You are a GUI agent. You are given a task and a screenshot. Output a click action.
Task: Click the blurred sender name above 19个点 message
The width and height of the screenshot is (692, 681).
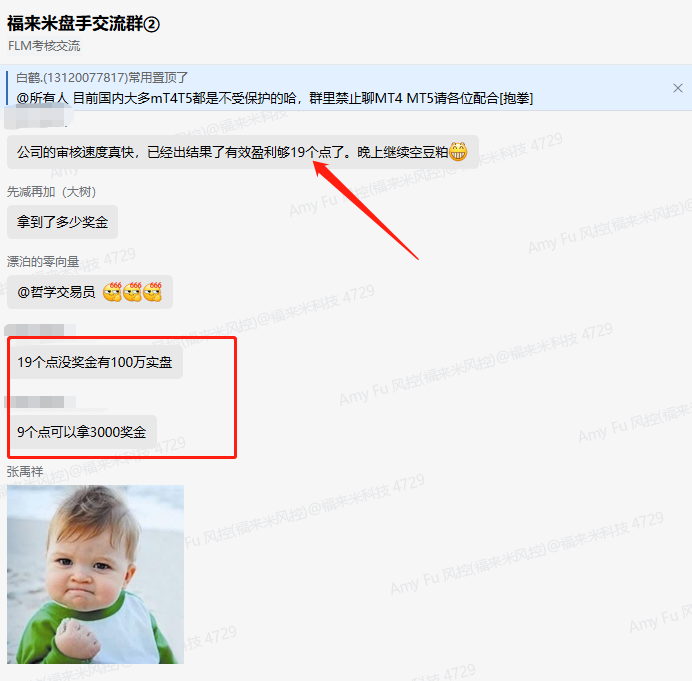[40, 330]
